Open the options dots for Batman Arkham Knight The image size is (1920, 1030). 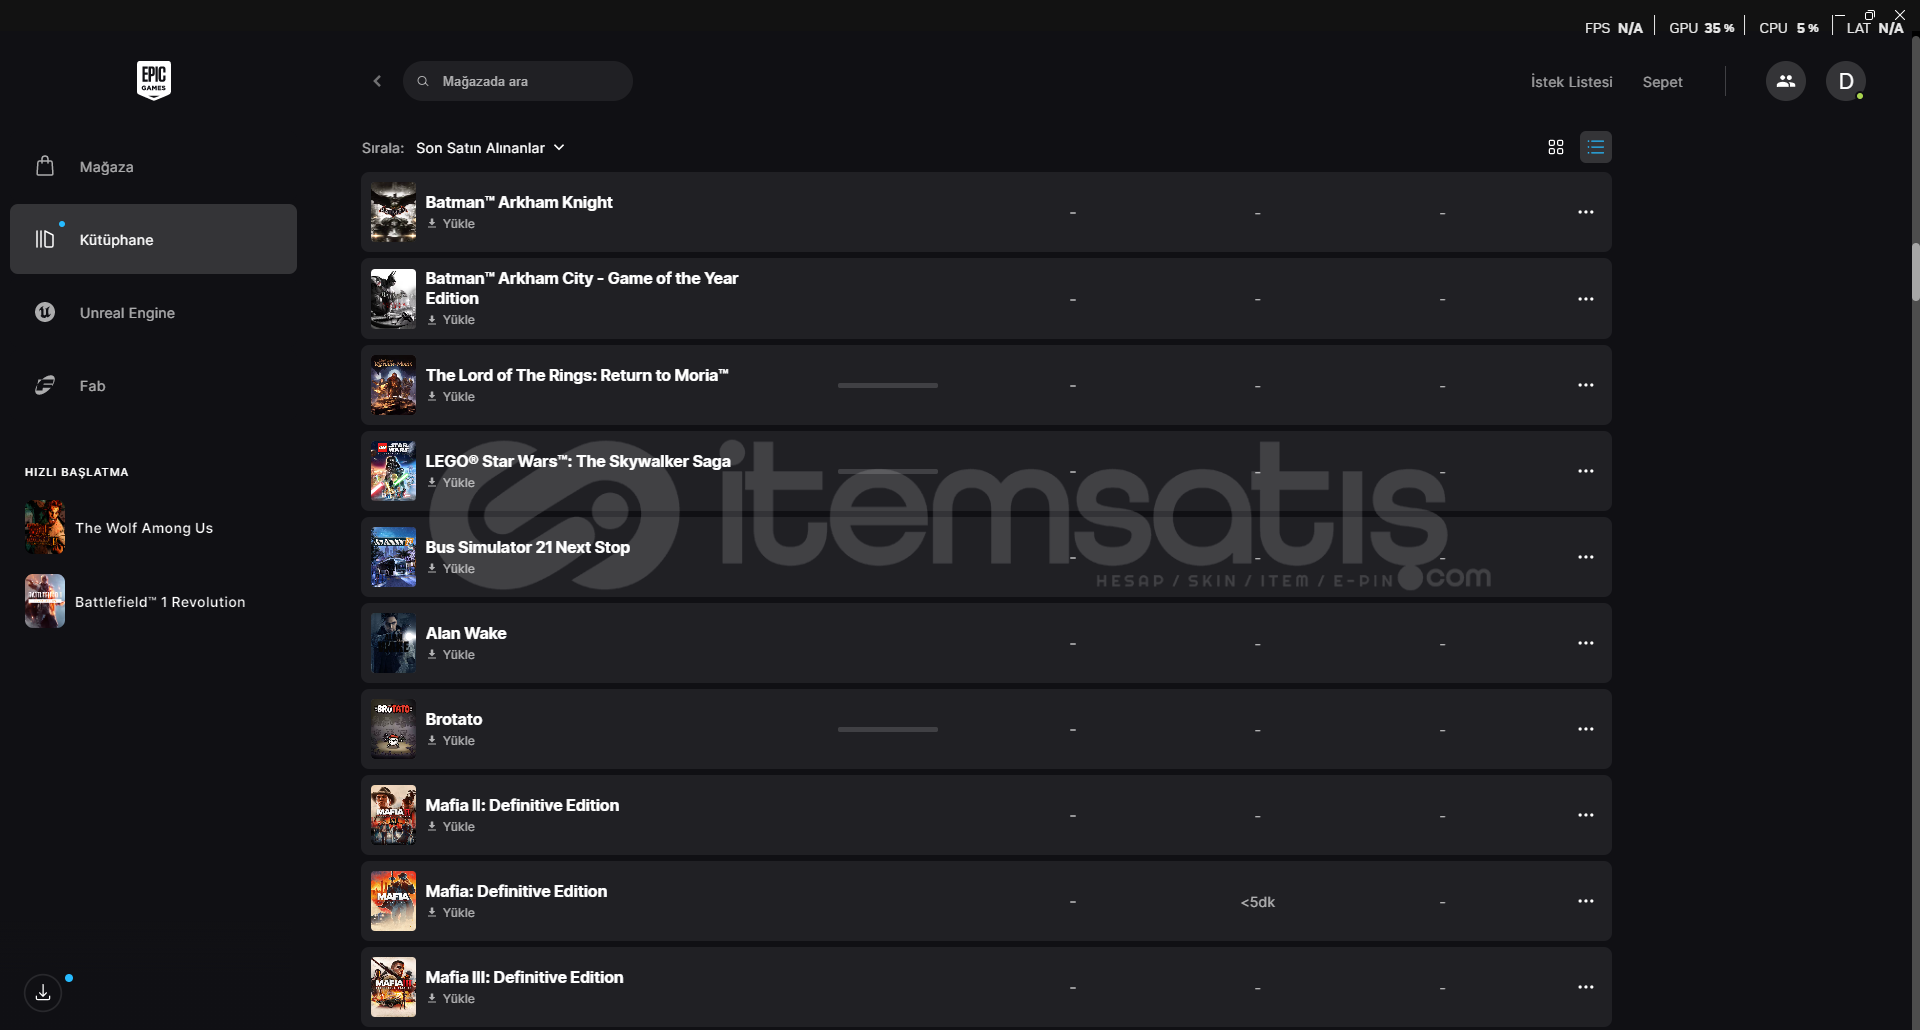coord(1586,212)
